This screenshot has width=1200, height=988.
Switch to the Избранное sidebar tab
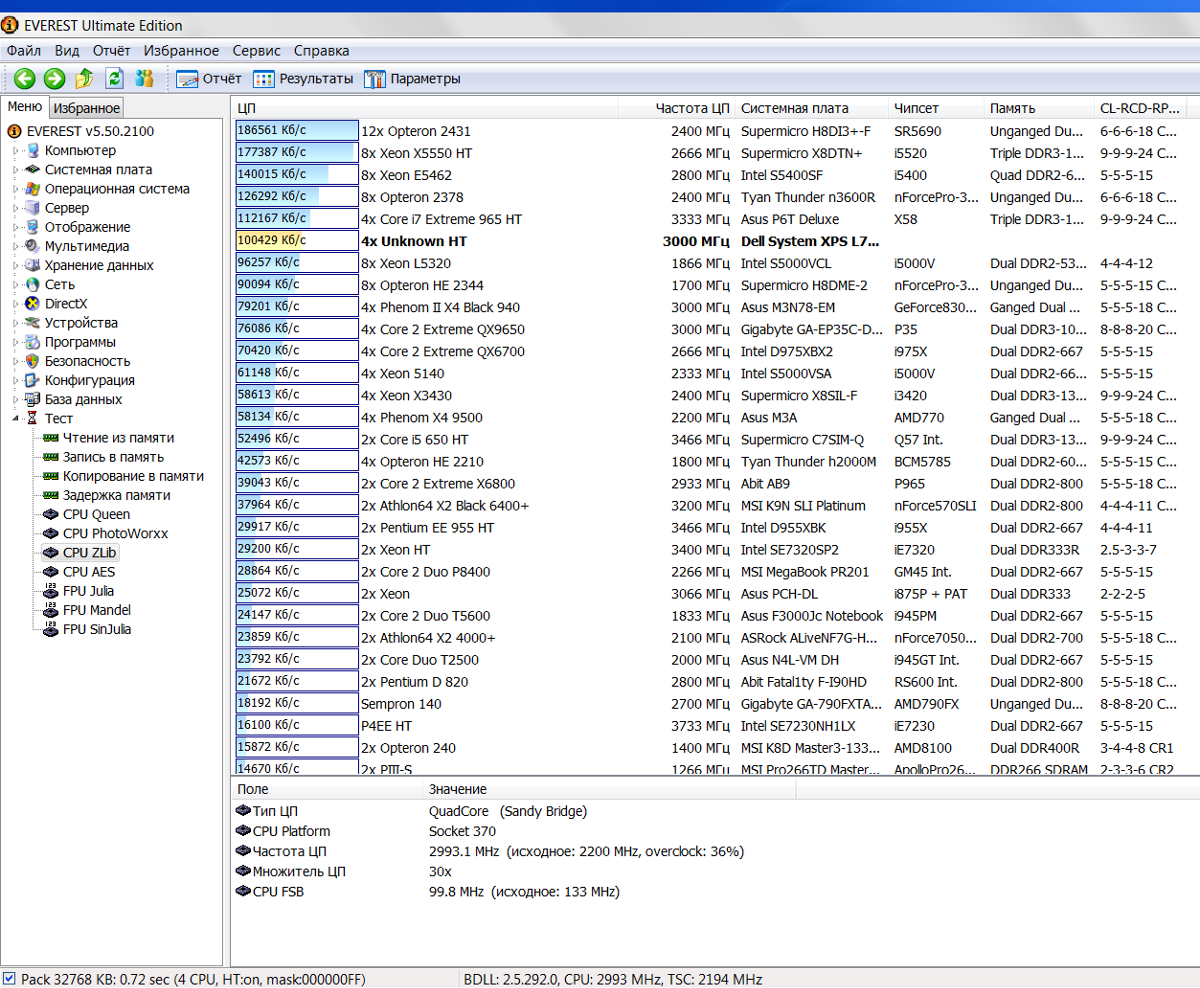[87, 108]
